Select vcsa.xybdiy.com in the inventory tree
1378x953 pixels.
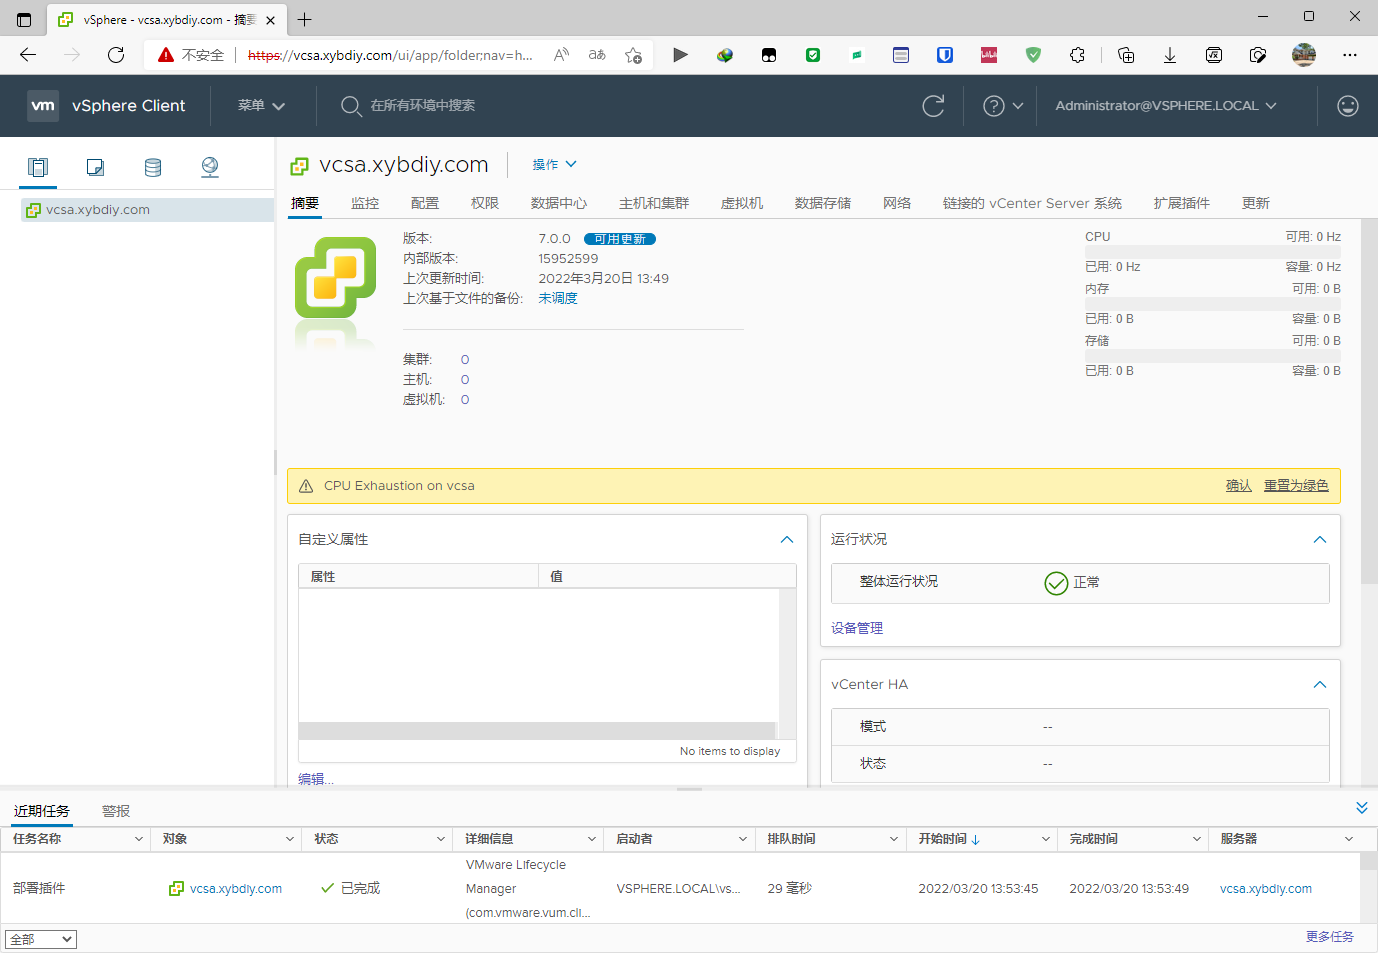98,210
